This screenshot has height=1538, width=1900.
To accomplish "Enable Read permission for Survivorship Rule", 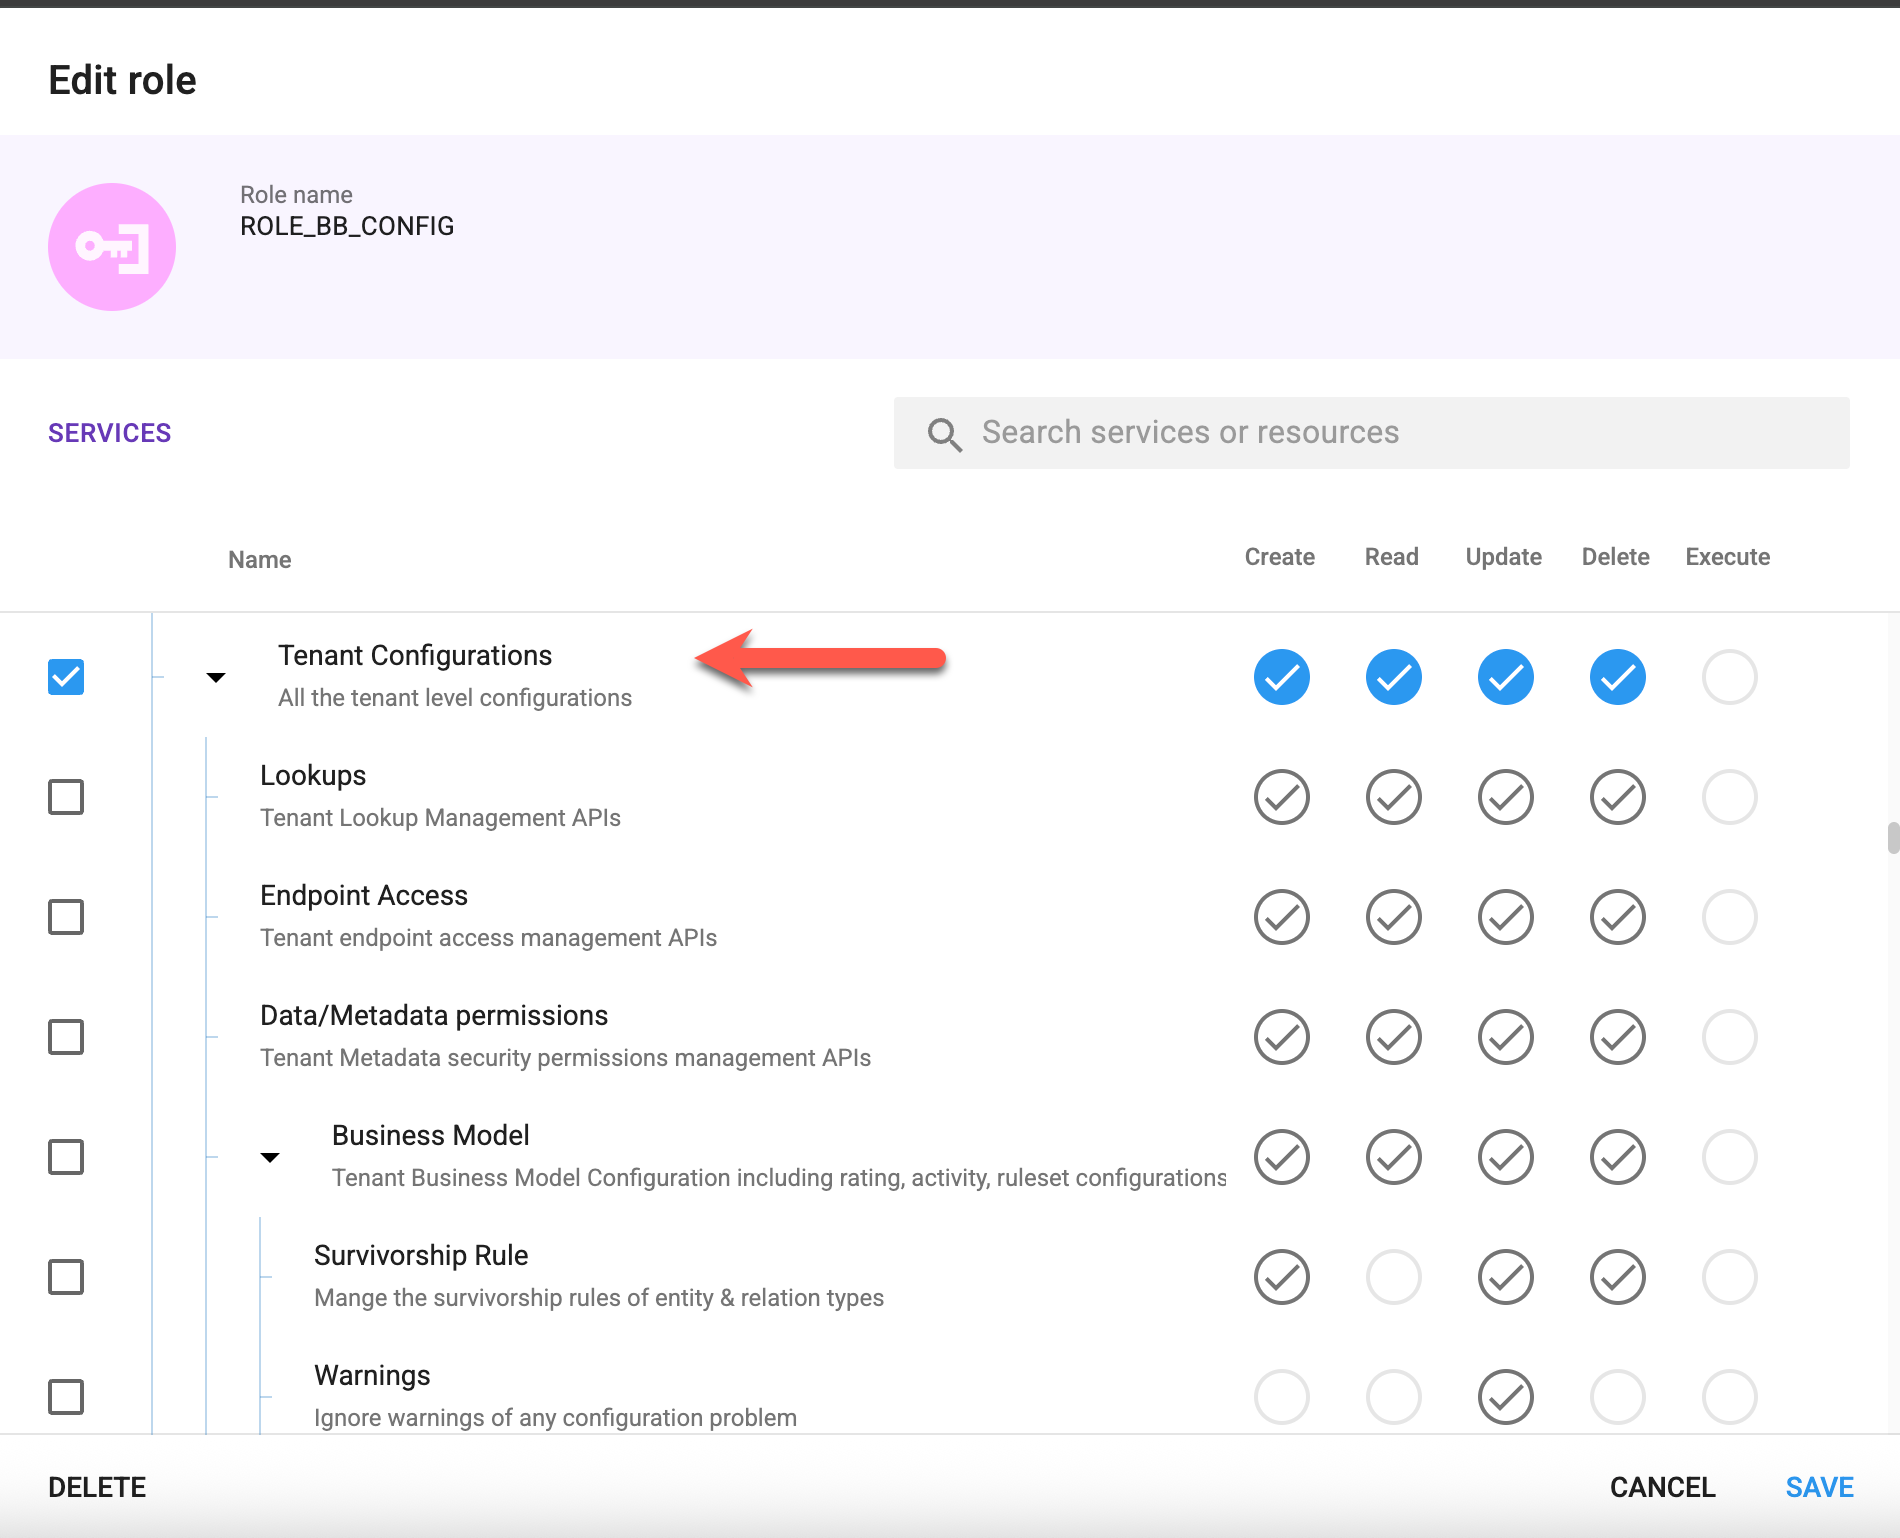I will tap(1393, 1277).
